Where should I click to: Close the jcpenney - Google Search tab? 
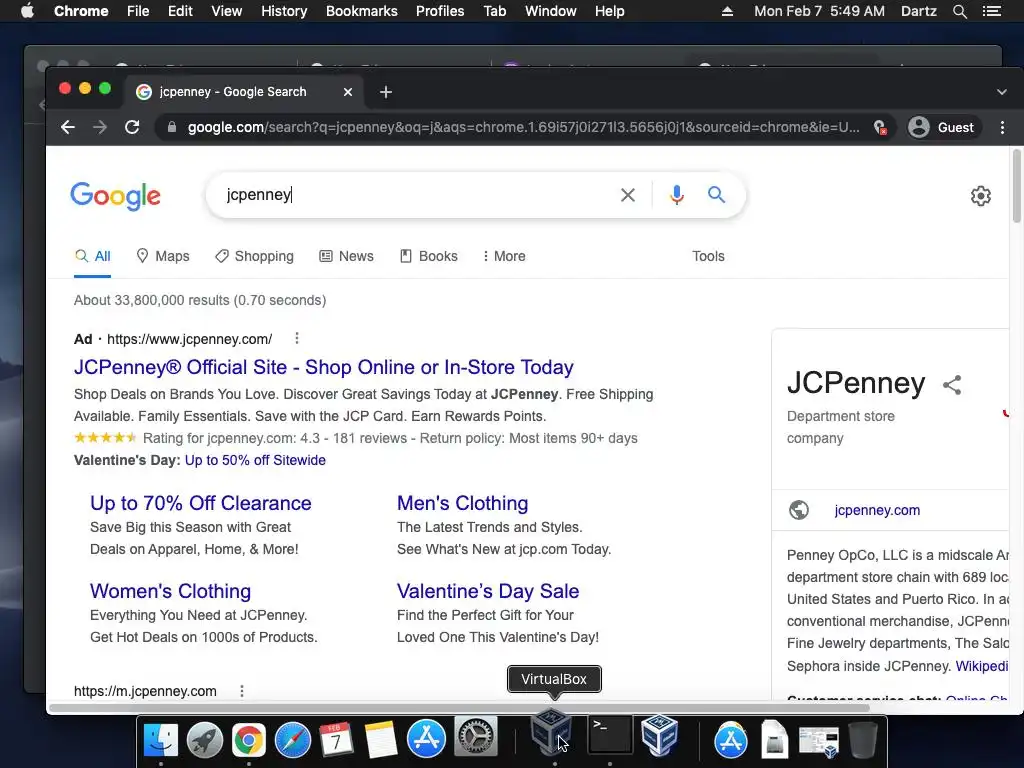point(348,92)
